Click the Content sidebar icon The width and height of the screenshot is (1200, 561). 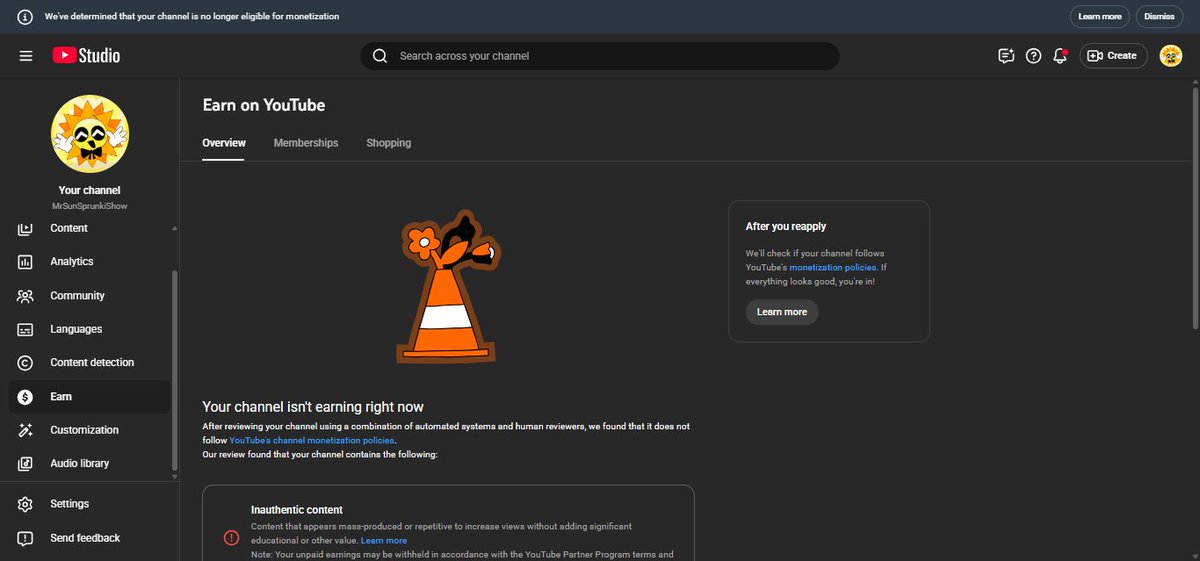pos(26,228)
